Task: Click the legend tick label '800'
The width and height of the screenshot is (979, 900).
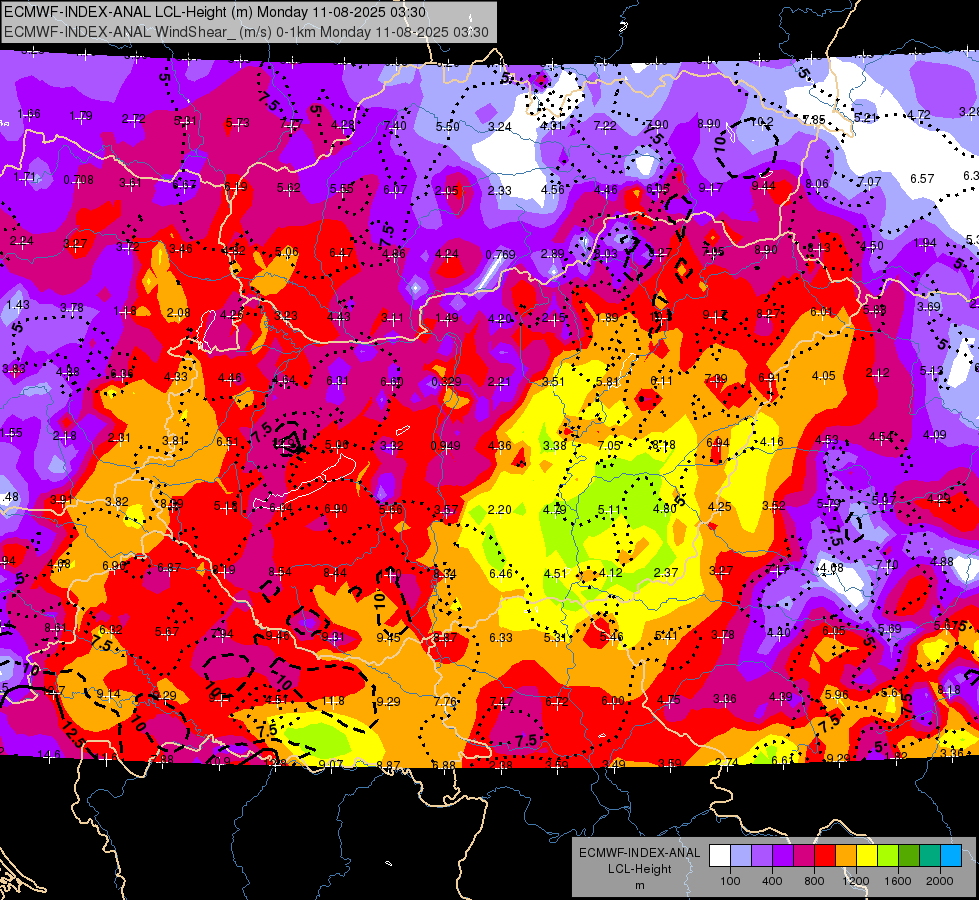Action: tap(814, 881)
